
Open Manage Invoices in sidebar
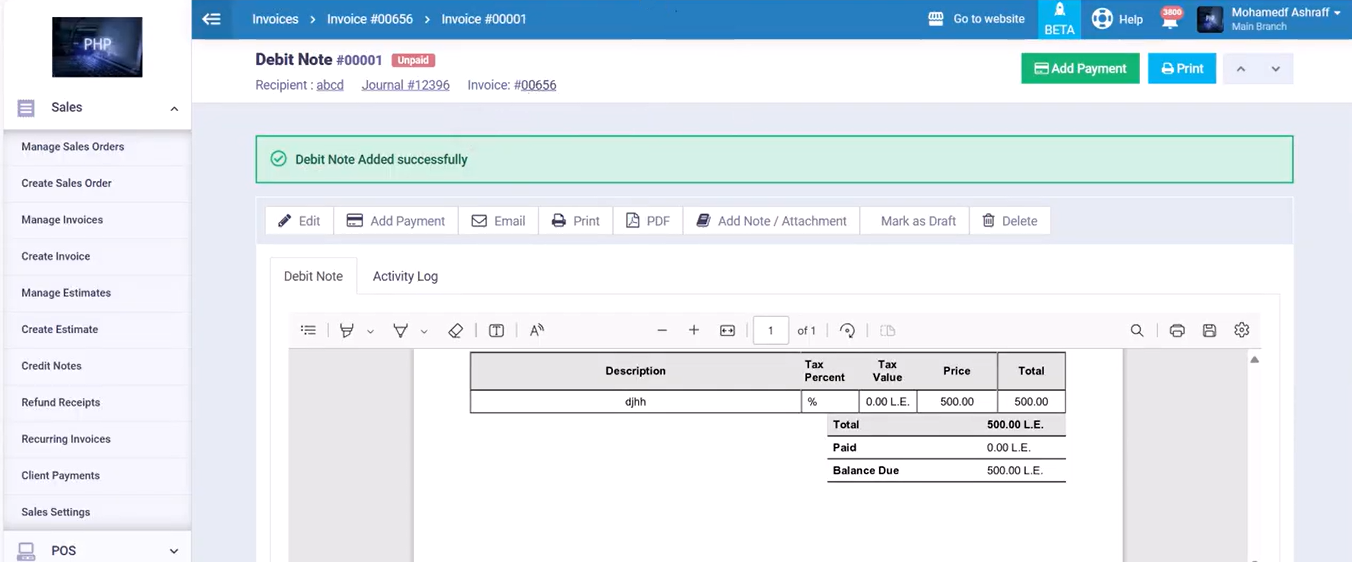tap(62, 220)
